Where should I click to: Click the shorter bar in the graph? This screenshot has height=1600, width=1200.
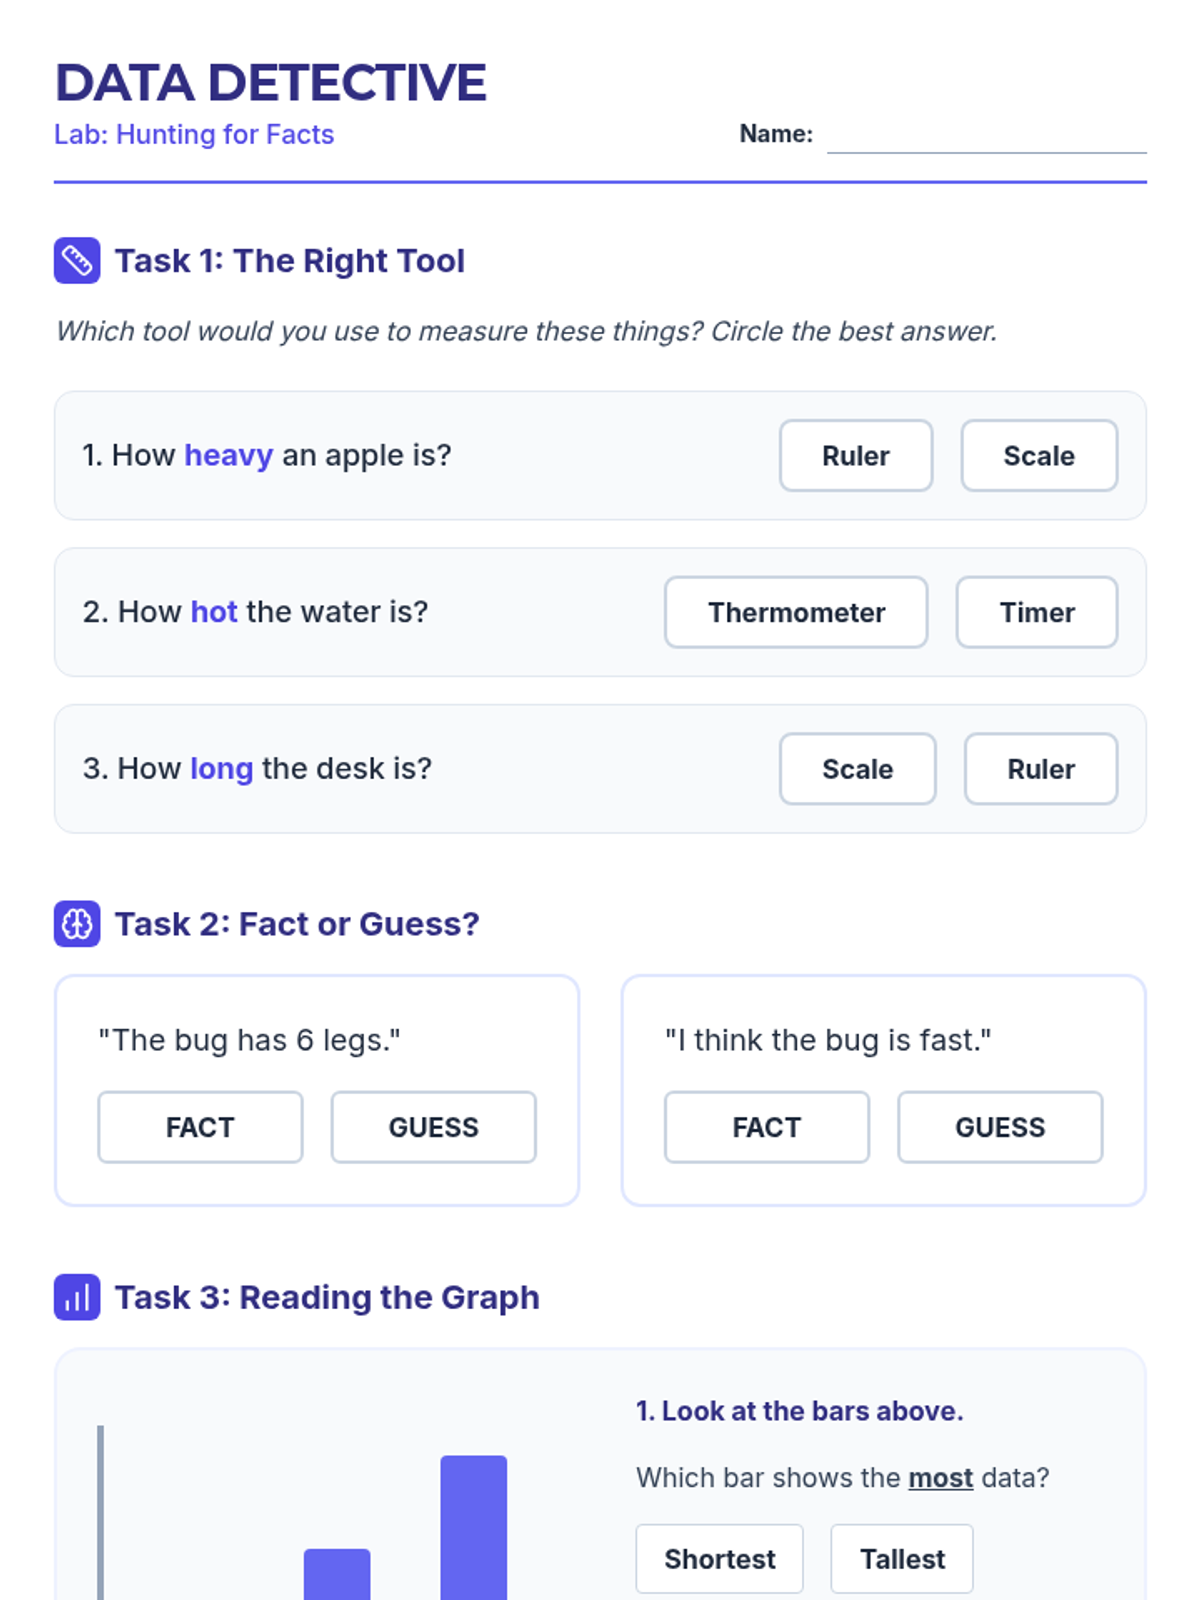(337, 1574)
